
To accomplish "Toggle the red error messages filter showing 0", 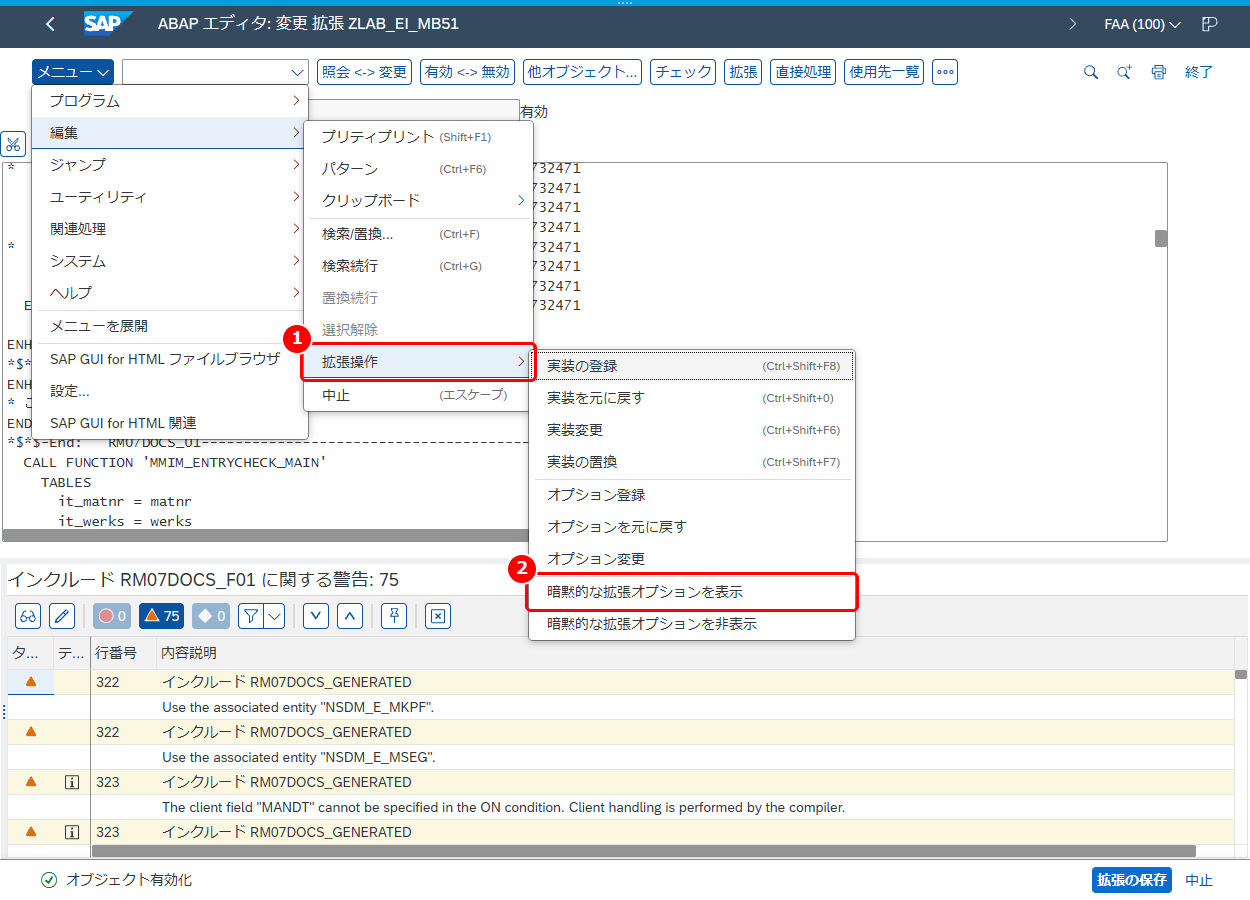I will [111, 616].
